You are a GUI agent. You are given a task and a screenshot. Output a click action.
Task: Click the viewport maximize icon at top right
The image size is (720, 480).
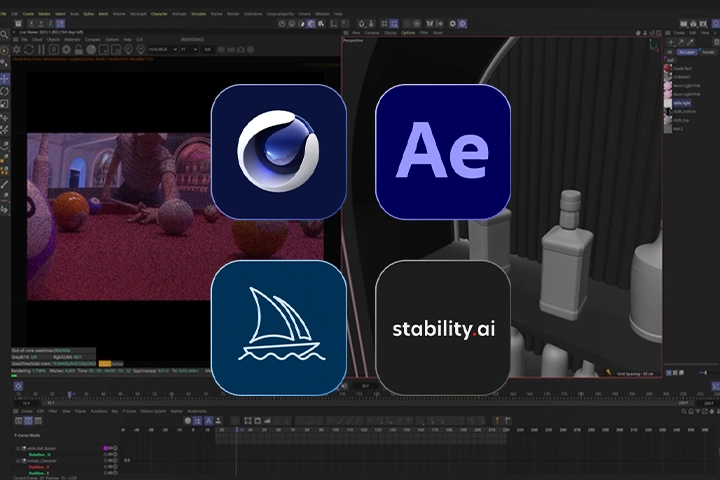658,33
